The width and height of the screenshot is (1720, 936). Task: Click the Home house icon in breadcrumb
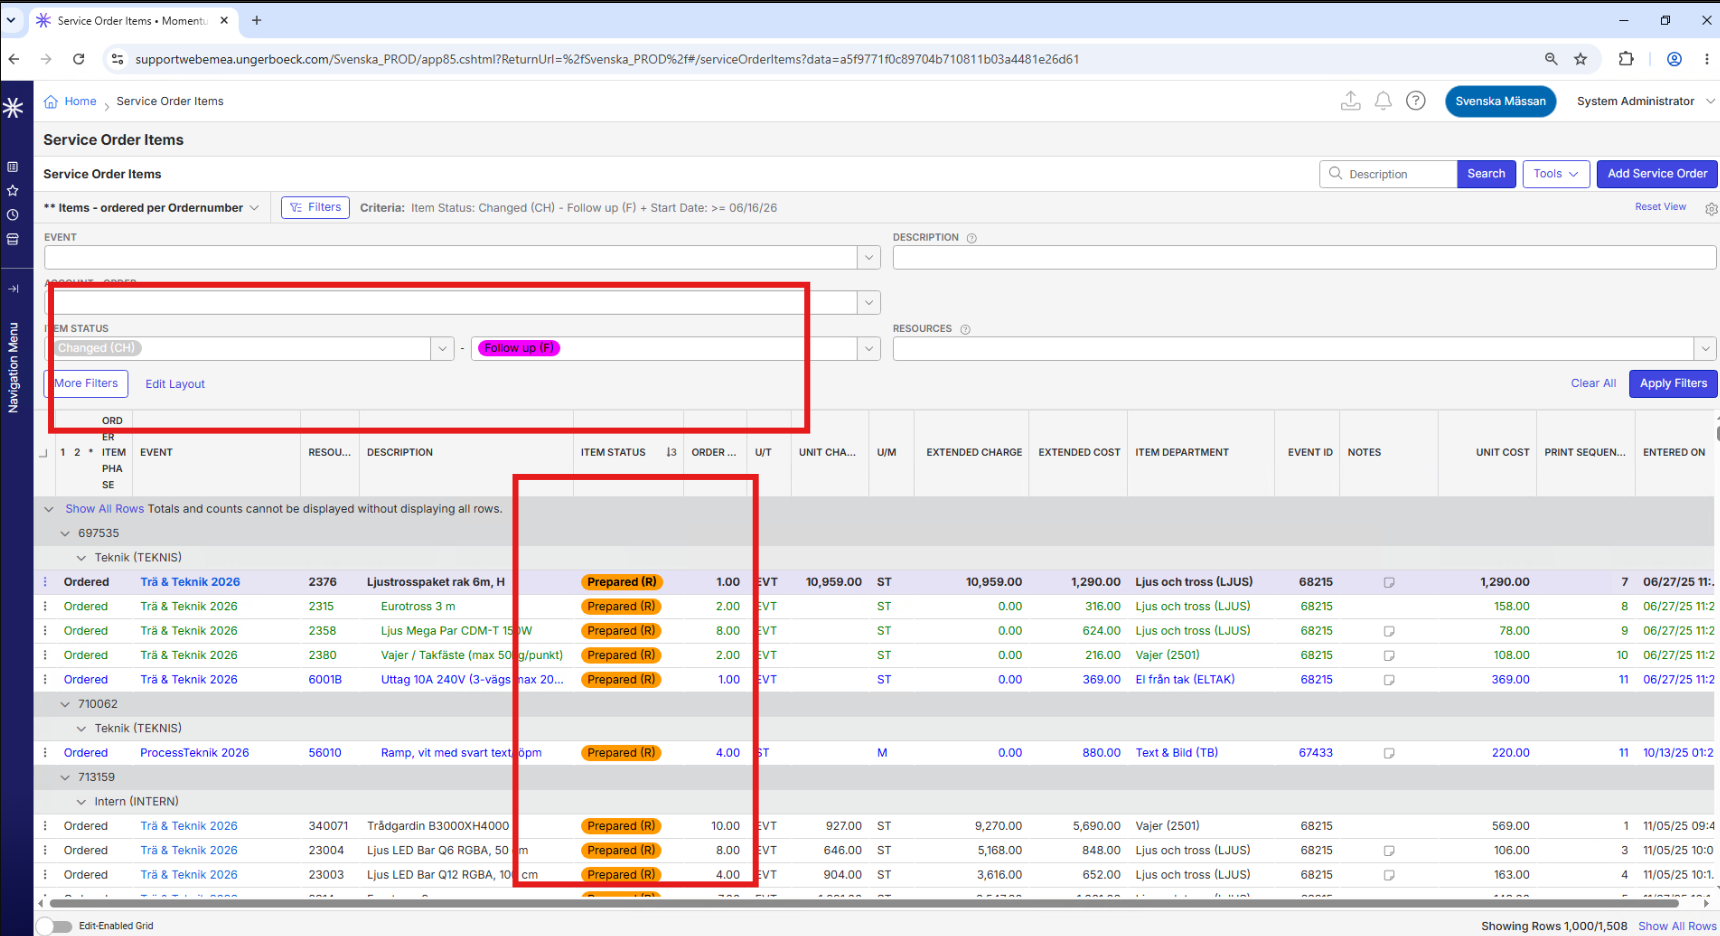coord(51,102)
